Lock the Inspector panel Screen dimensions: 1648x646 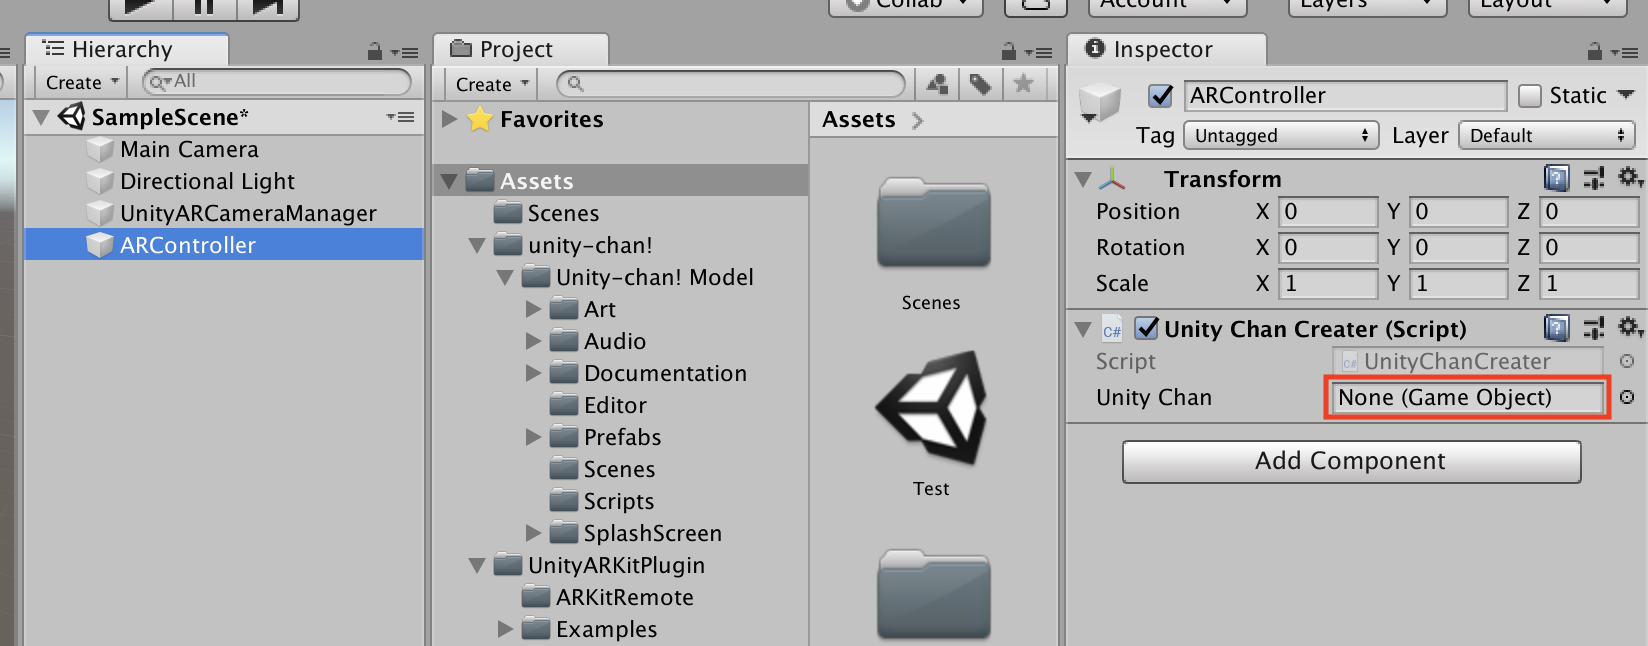(1594, 51)
